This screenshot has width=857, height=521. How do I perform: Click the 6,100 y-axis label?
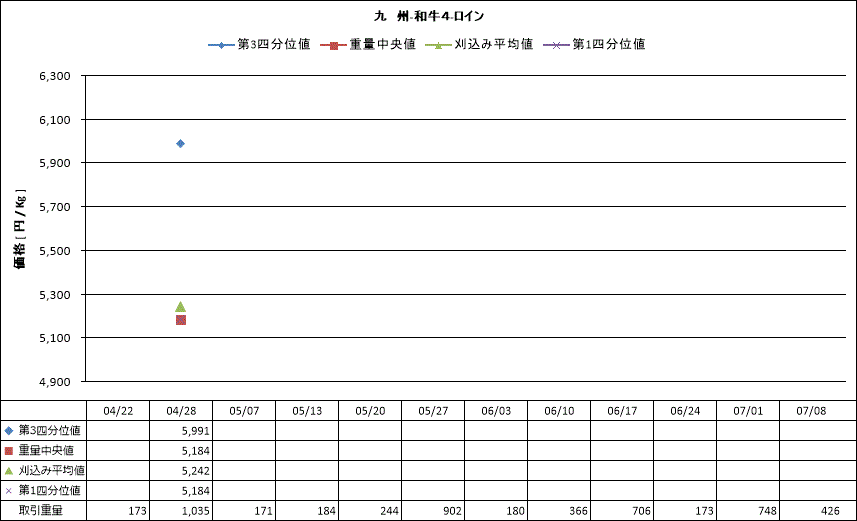pos(55,120)
